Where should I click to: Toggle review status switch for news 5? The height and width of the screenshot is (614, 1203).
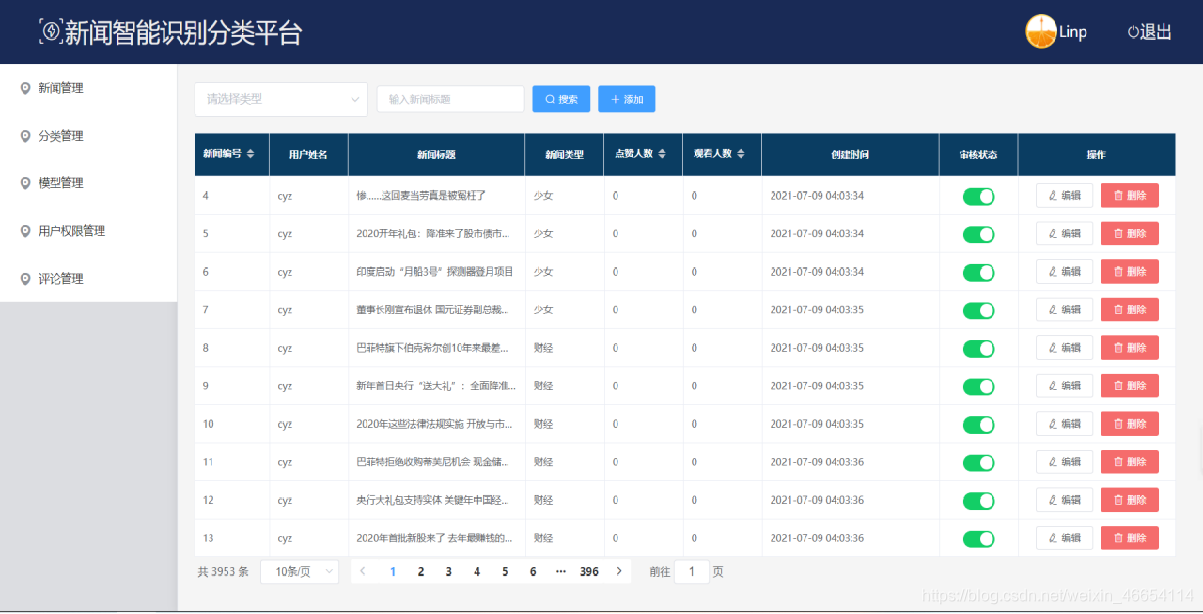point(979,234)
